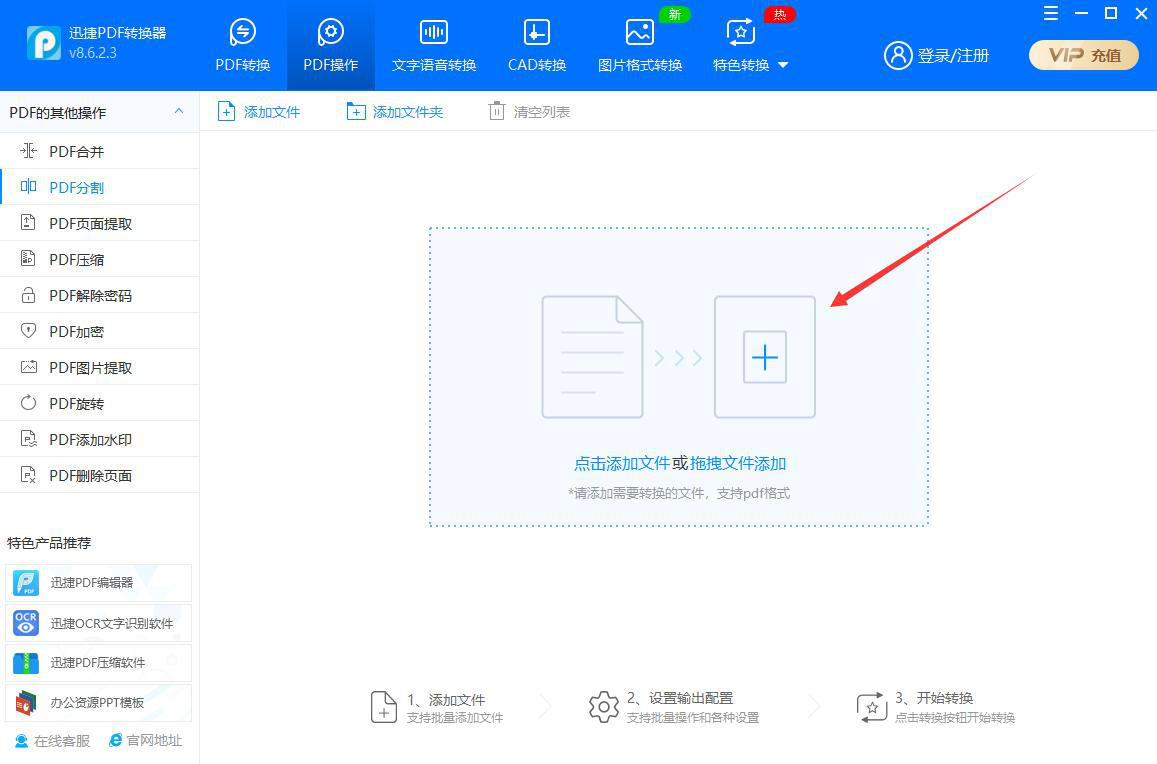
Task: Click the CAD转换 icon
Action: 536,32
